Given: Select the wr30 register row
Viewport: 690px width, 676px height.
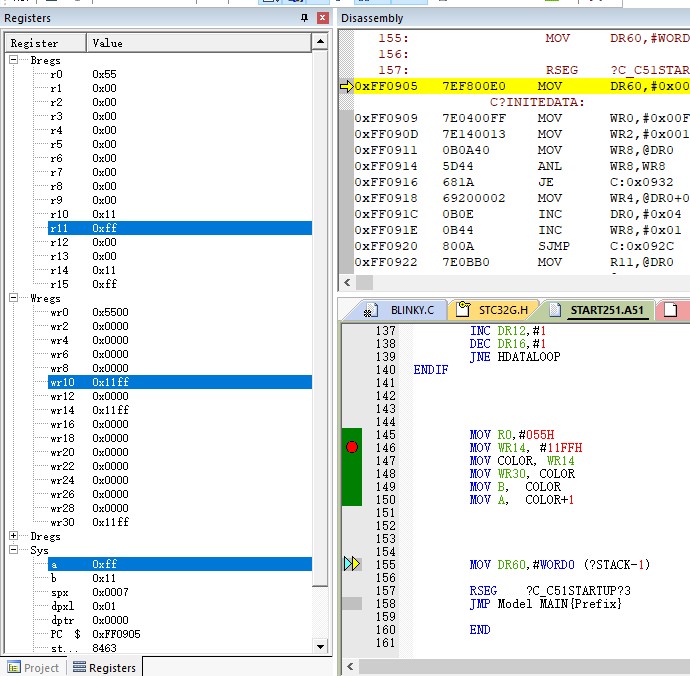Looking at the screenshot, I should (x=180, y=522).
